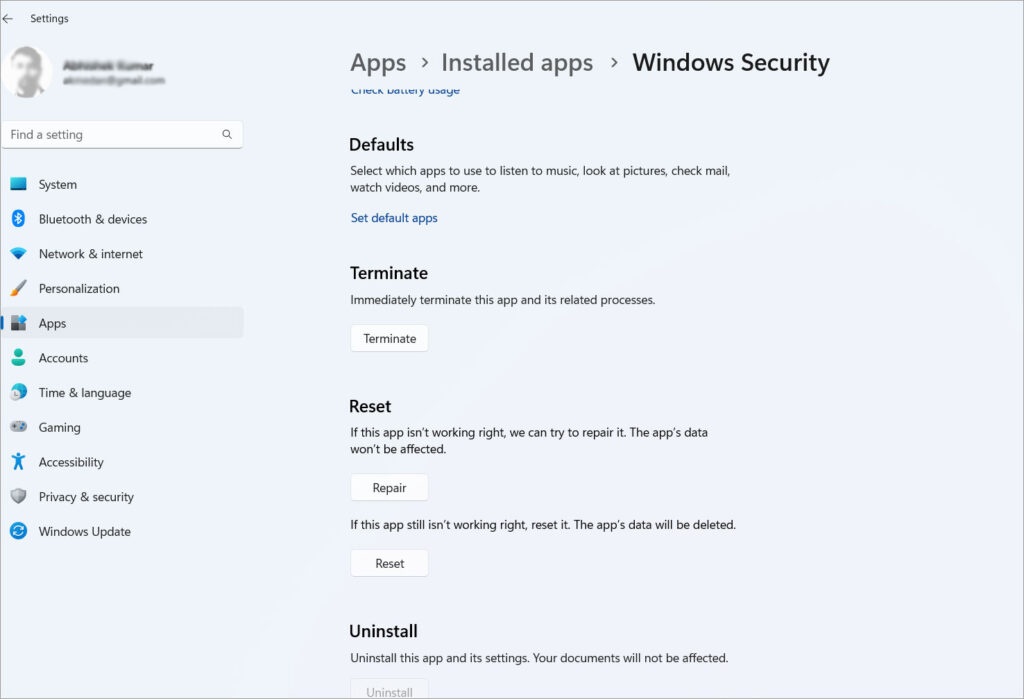Click the Privacy & security shield icon

point(18,496)
